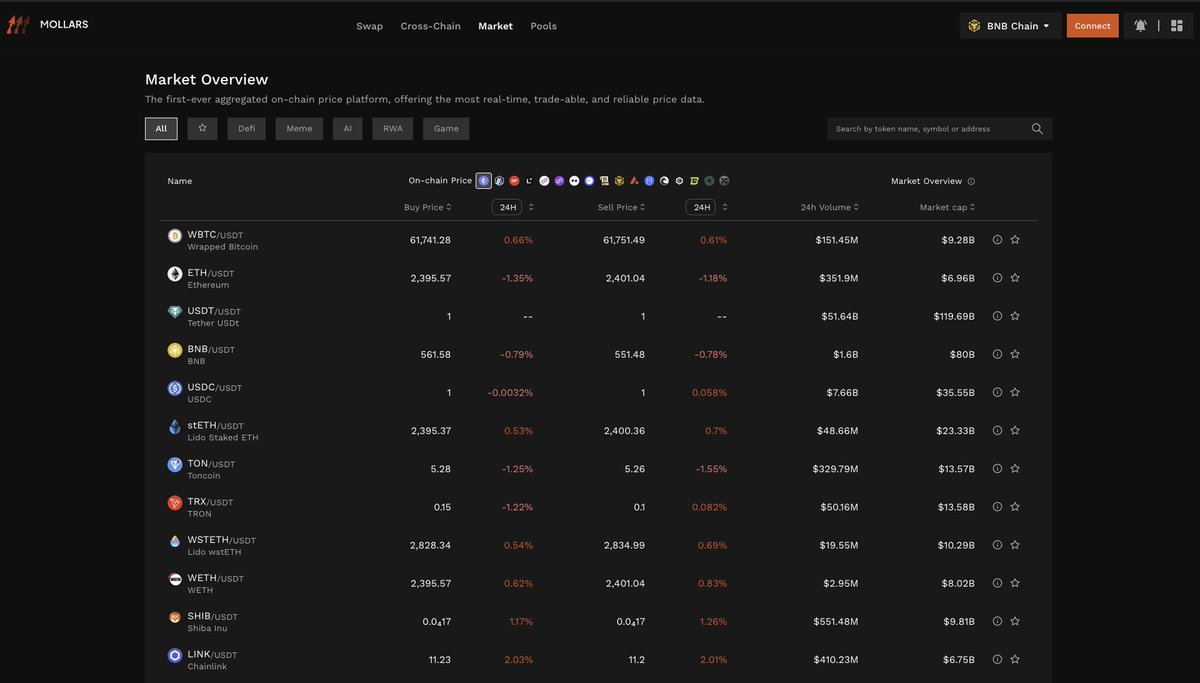Sort by 24h Volume column
Screen dimensions: 1200x683
click(829, 207)
